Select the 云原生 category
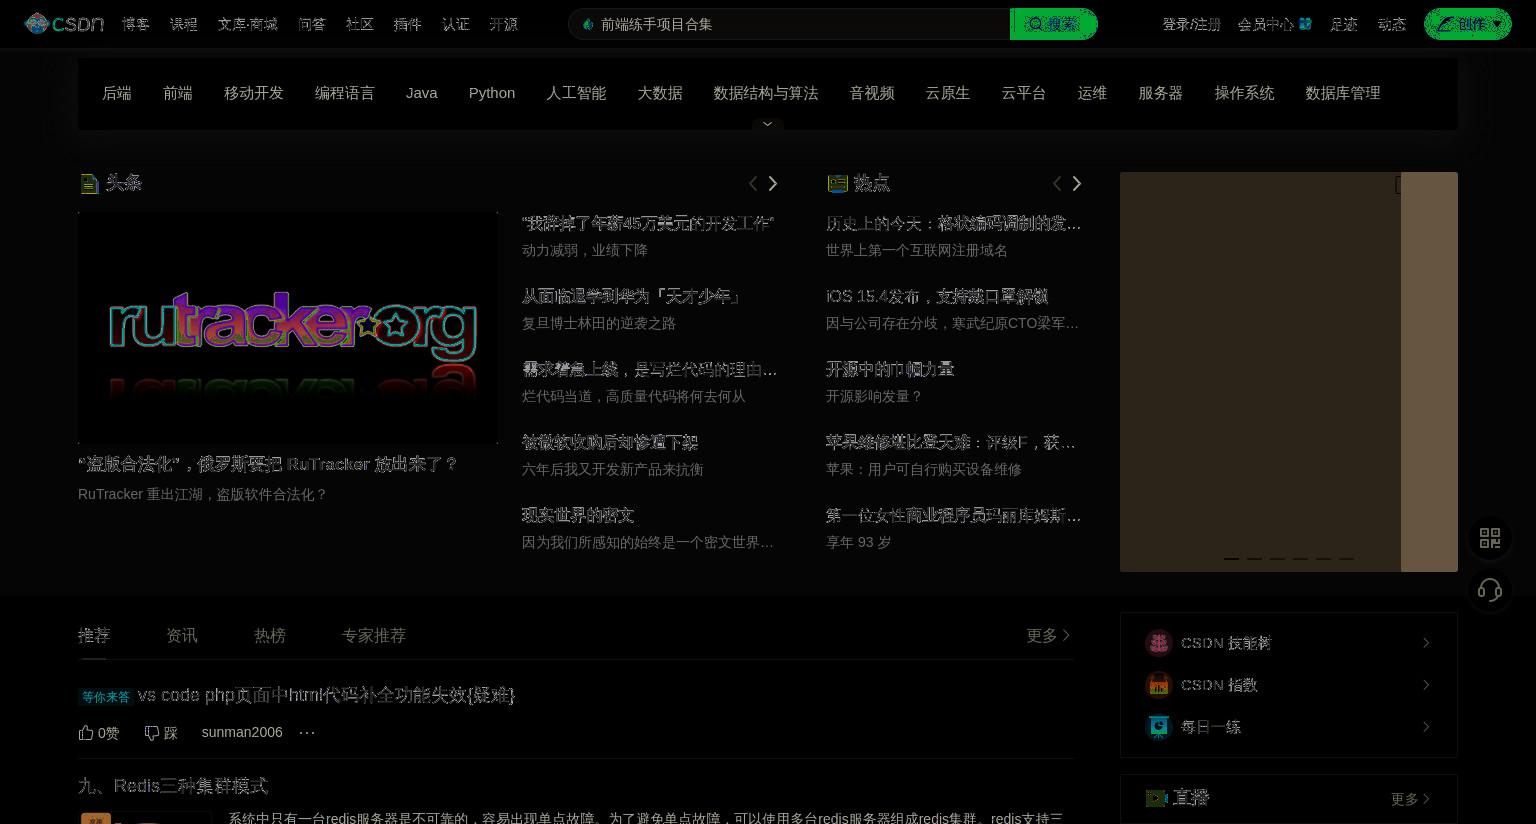The width and height of the screenshot is (1536, 824). [x=948, y=93]
